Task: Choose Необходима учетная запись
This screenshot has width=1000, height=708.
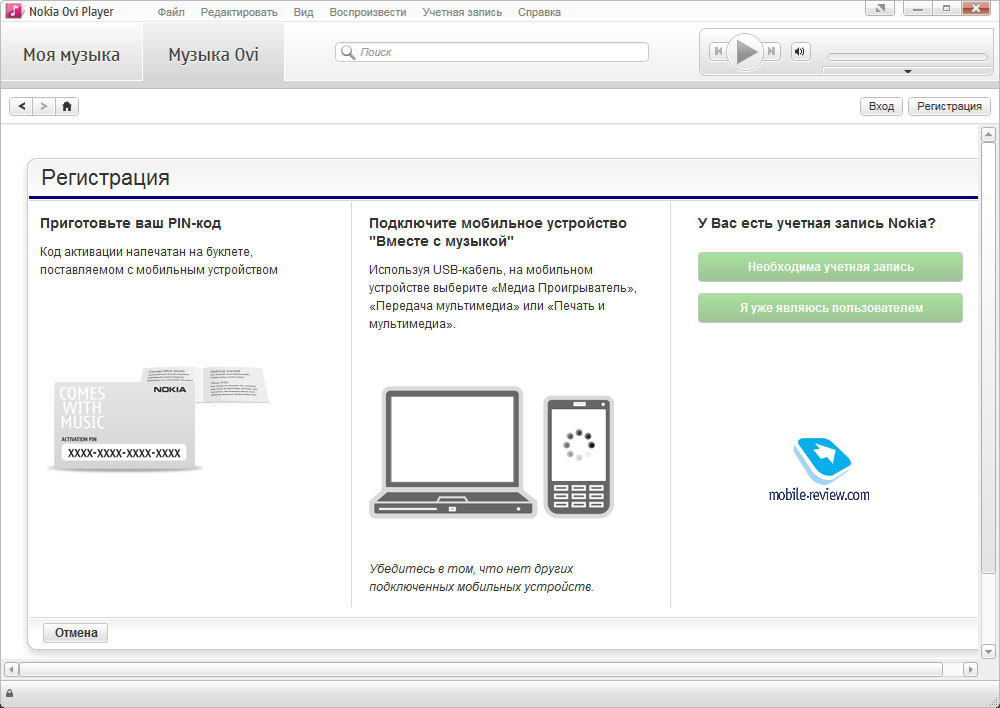Action: [830, 267]
